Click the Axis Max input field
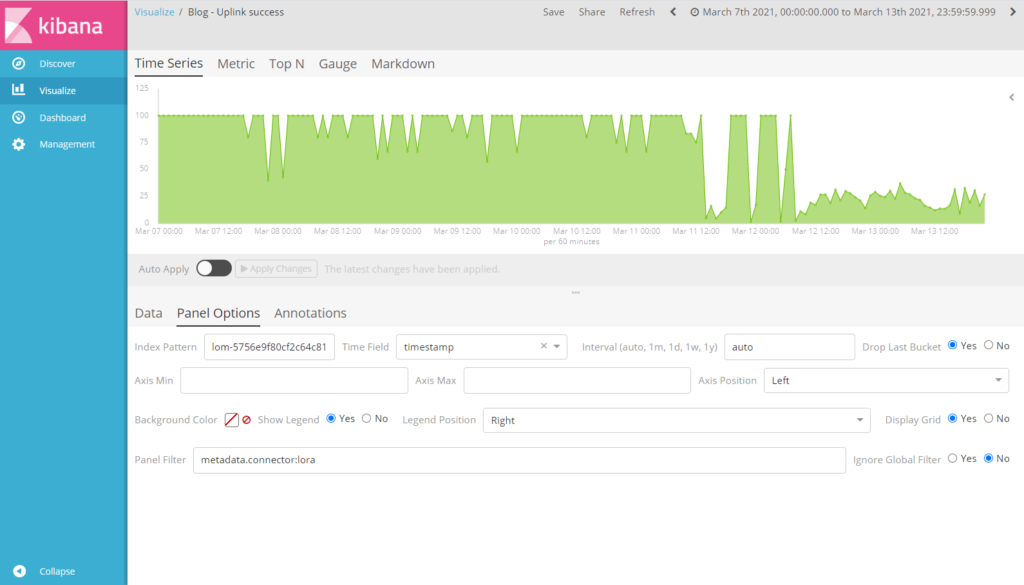Screen dimensions: 1024x585 (x=577, y=380)
